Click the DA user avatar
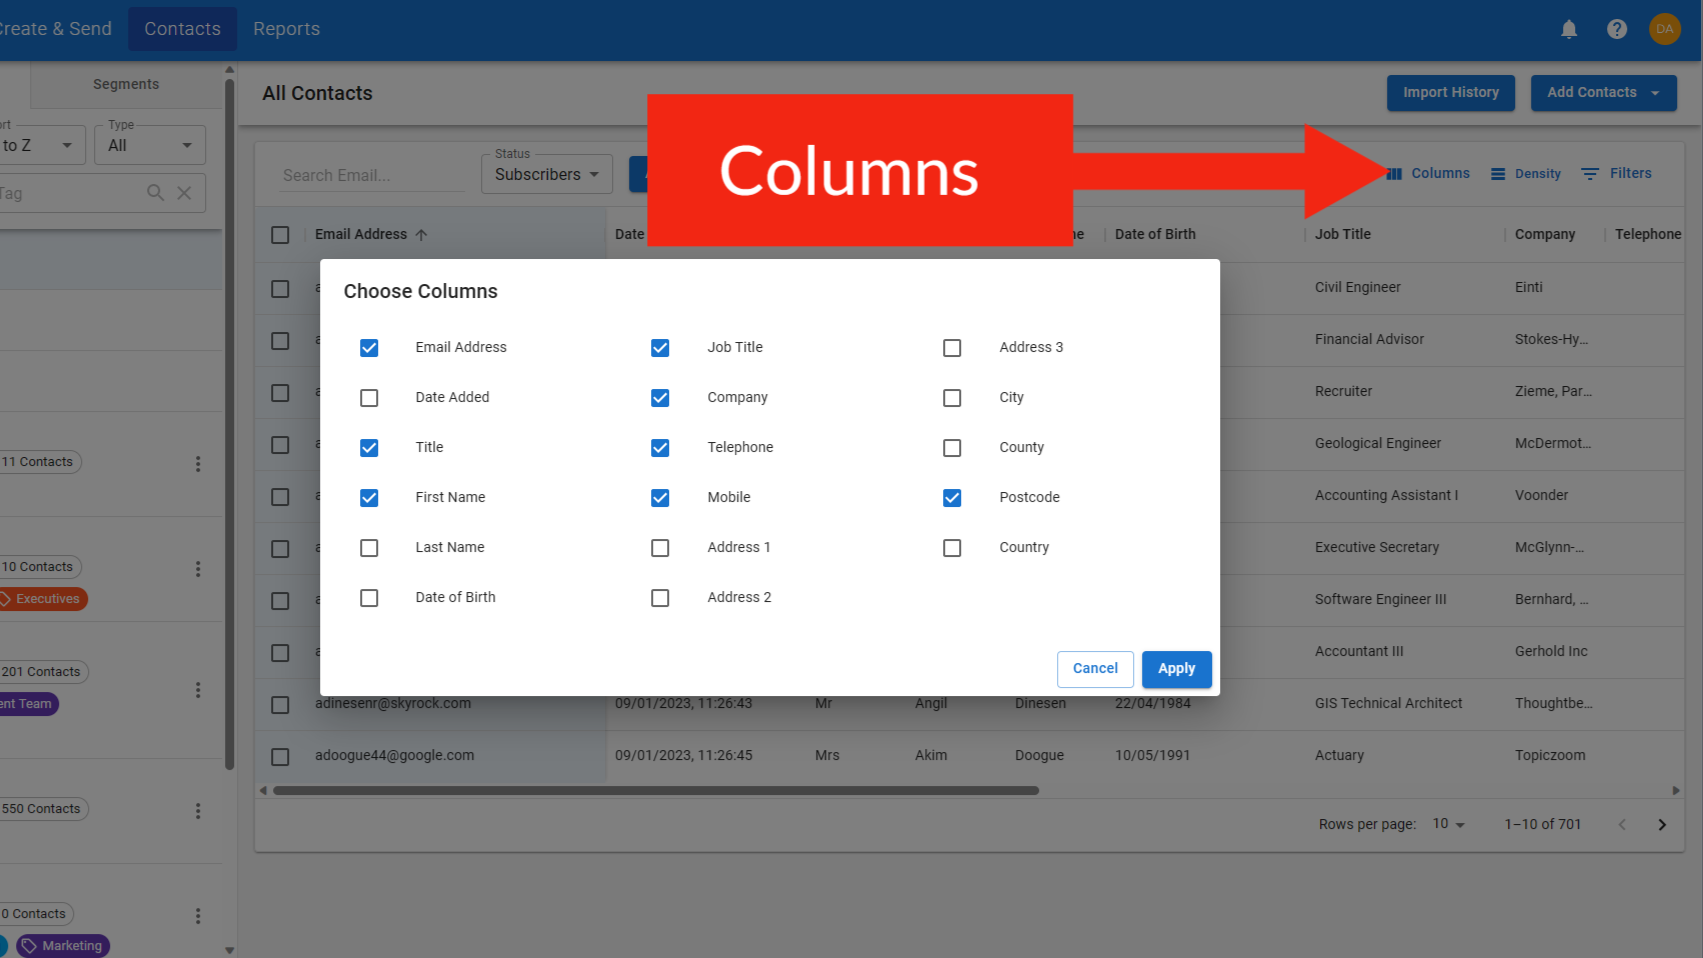This screenshot has width=1703, height=958. [1664, 29]
